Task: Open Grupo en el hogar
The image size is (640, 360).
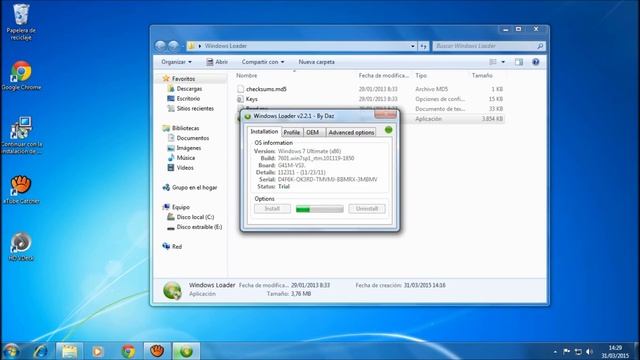Action: (190, 187)
